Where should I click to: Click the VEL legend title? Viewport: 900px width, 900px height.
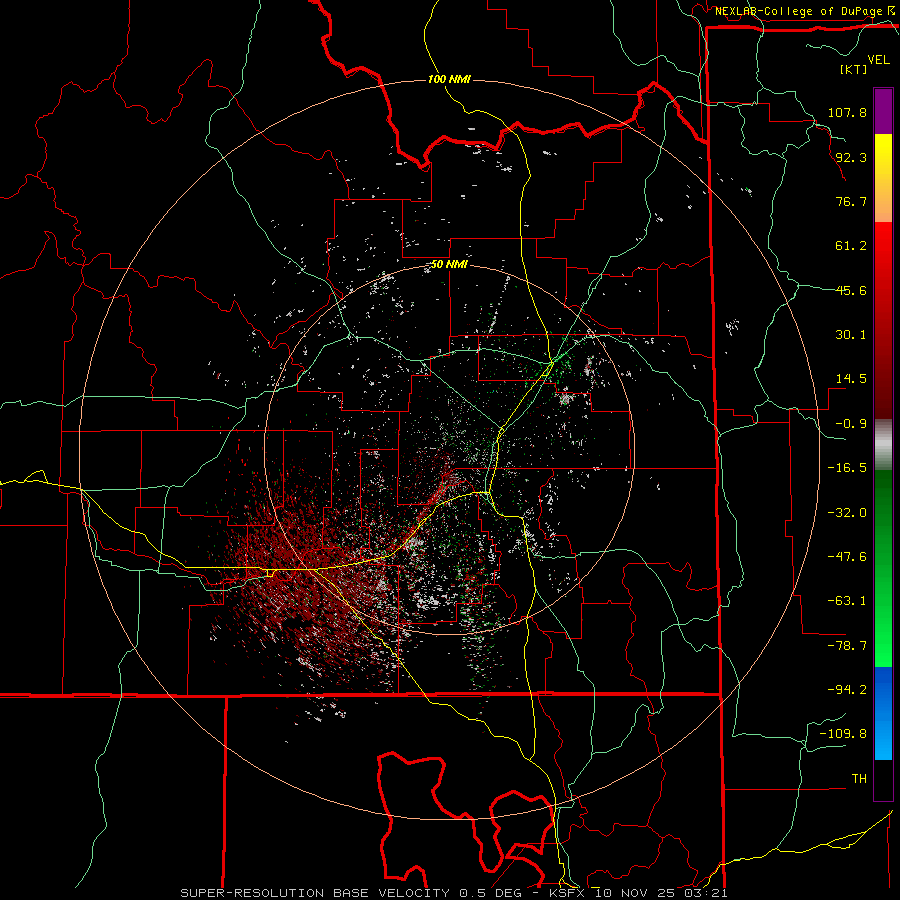(879, 60)
